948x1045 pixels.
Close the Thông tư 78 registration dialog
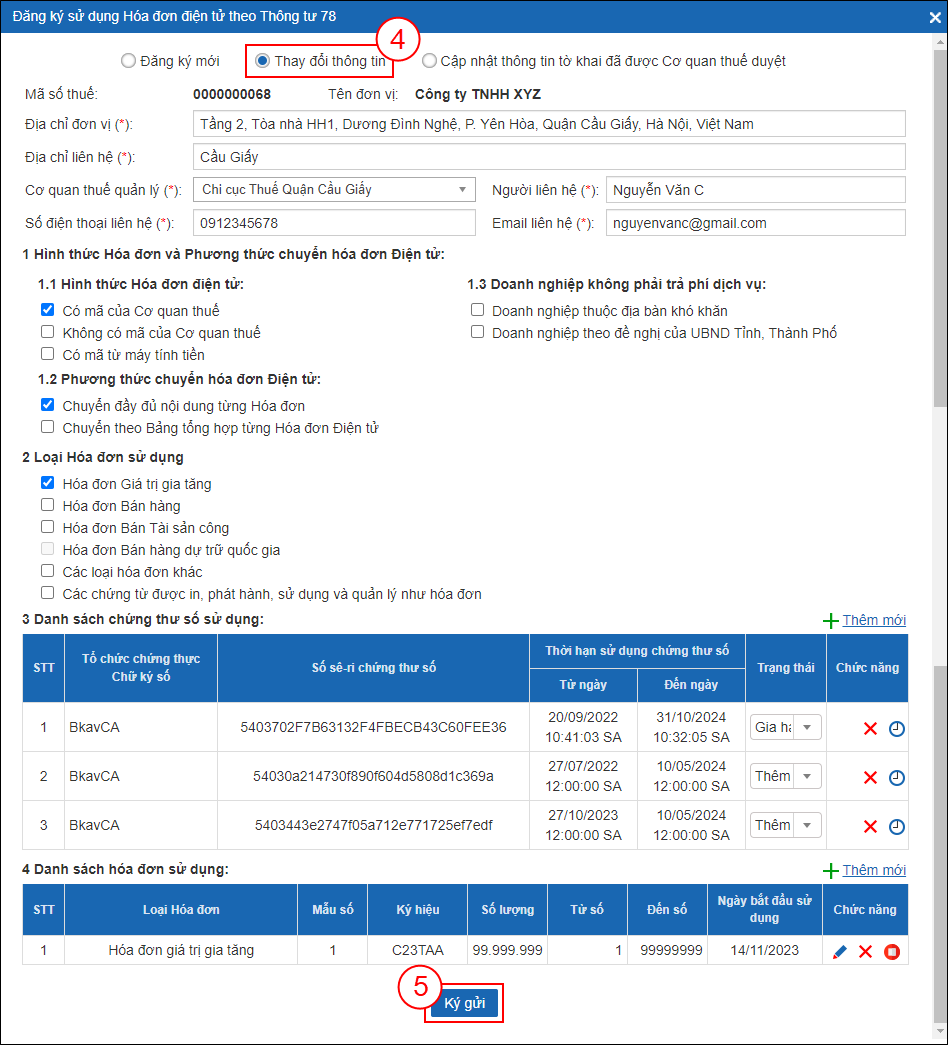coord(935,17)
